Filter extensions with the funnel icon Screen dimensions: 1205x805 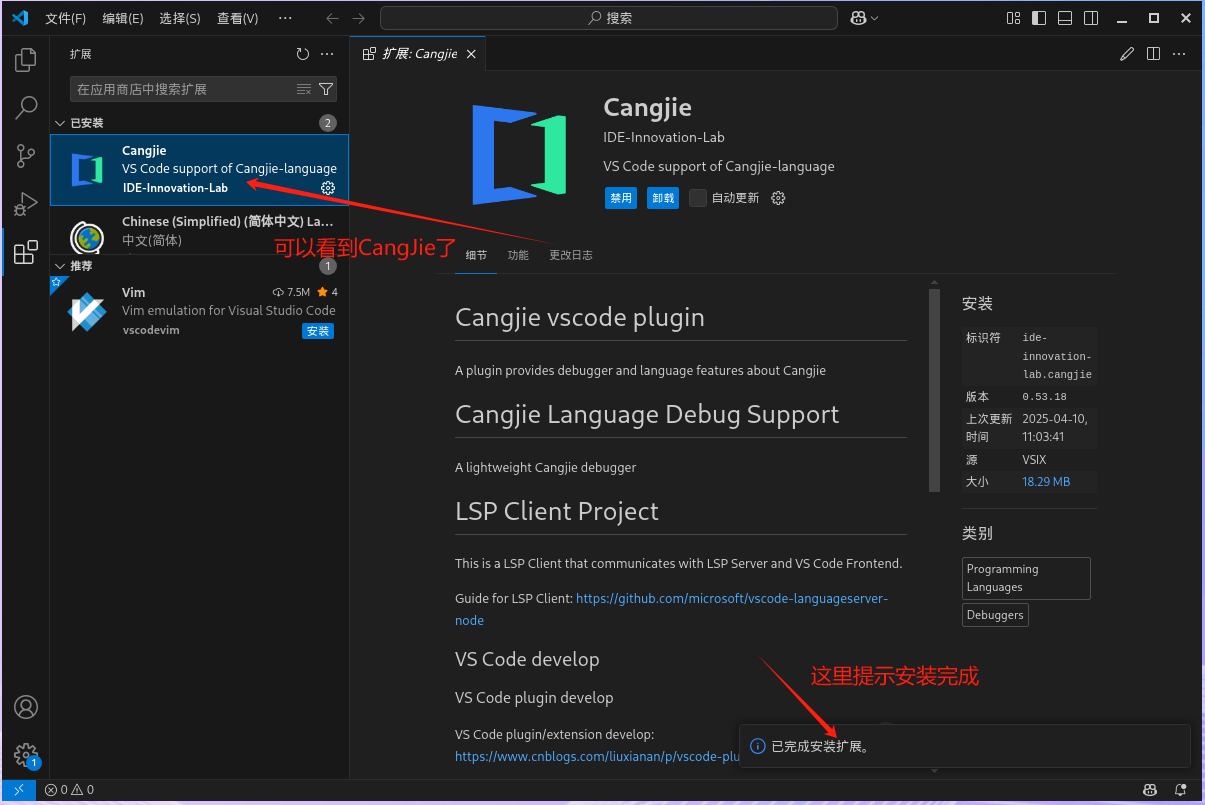point(326,89)
